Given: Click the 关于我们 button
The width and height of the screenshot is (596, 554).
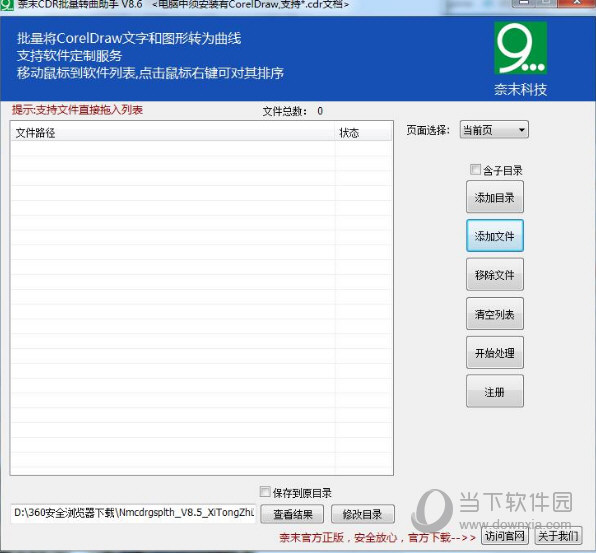Looking at the screenshot, I should click(x=558, y=536).
